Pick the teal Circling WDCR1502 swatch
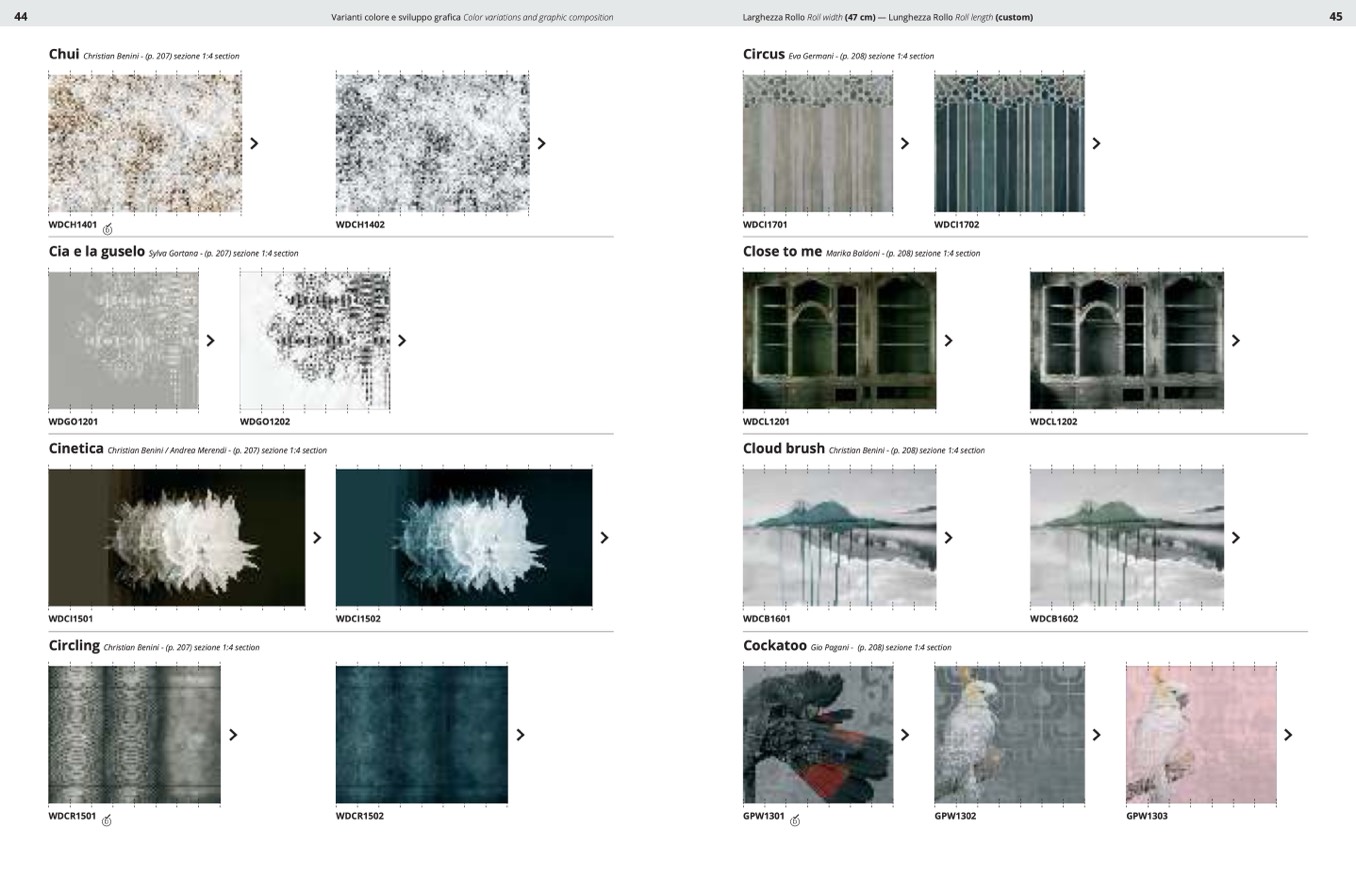 coord(421,734)
